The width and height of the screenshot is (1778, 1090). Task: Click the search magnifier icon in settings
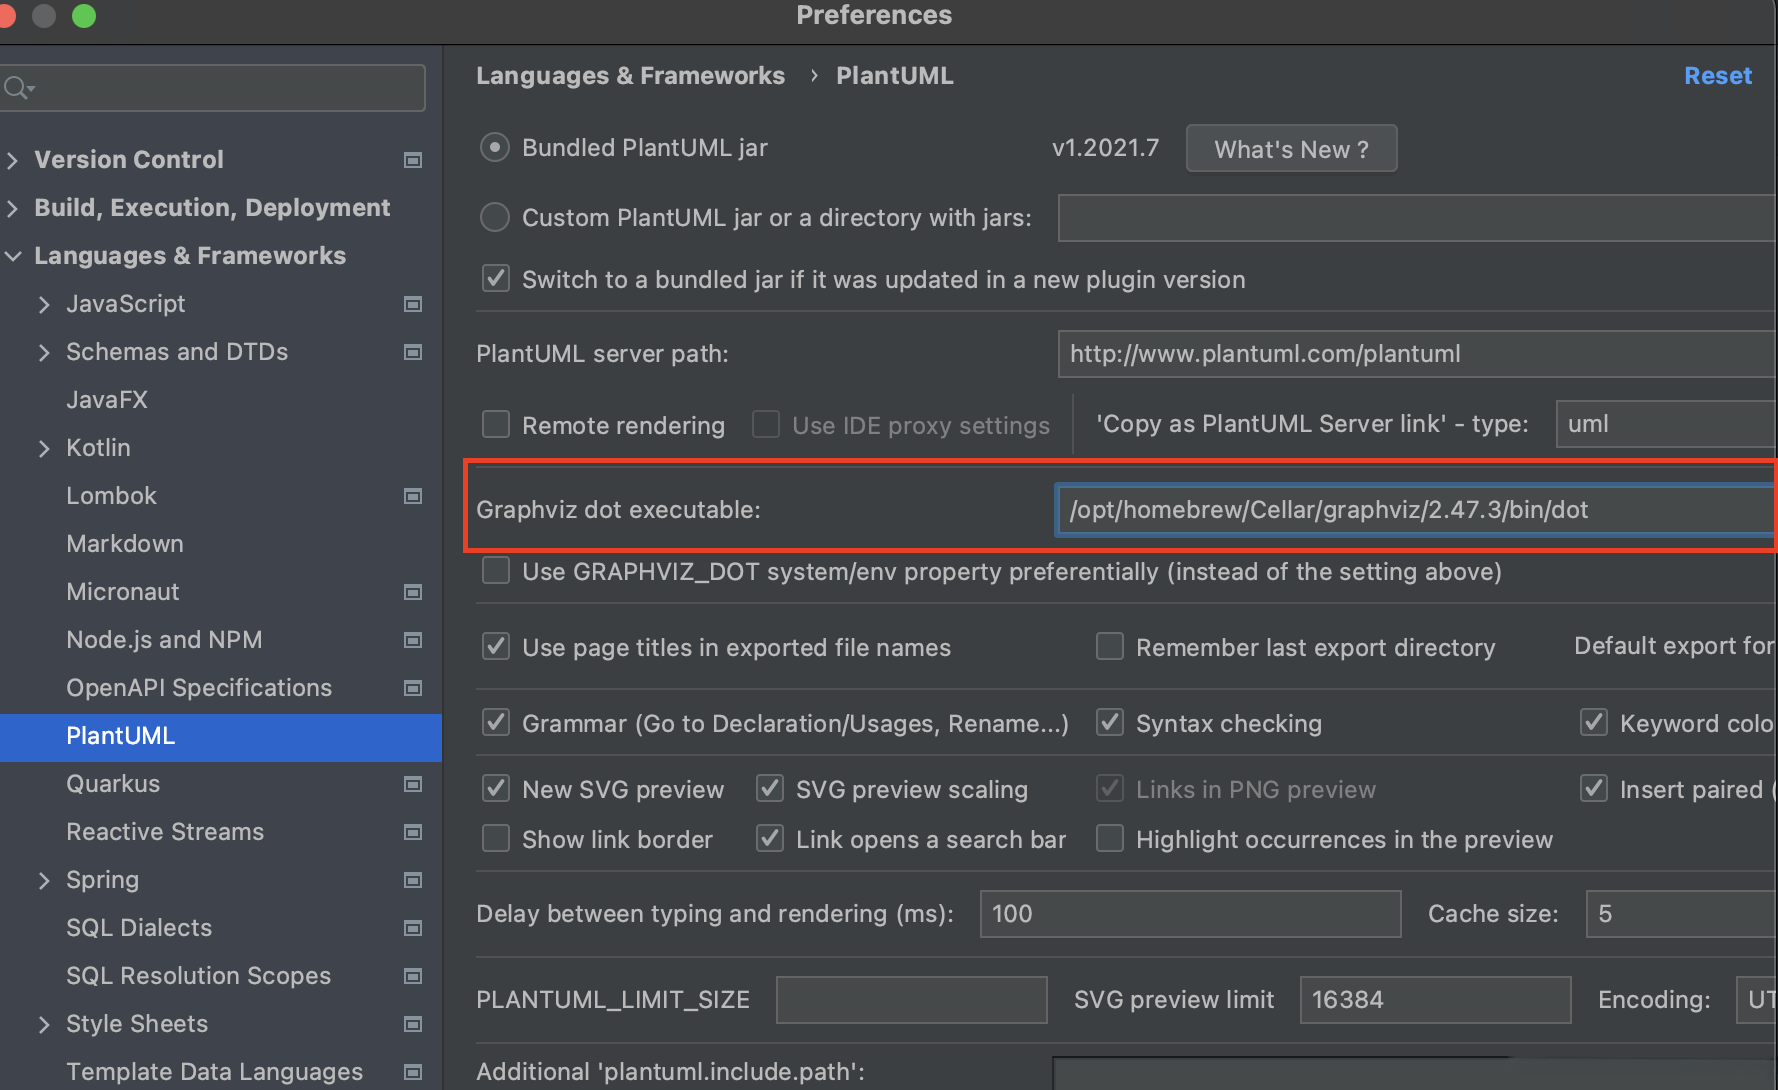point(17,88)
